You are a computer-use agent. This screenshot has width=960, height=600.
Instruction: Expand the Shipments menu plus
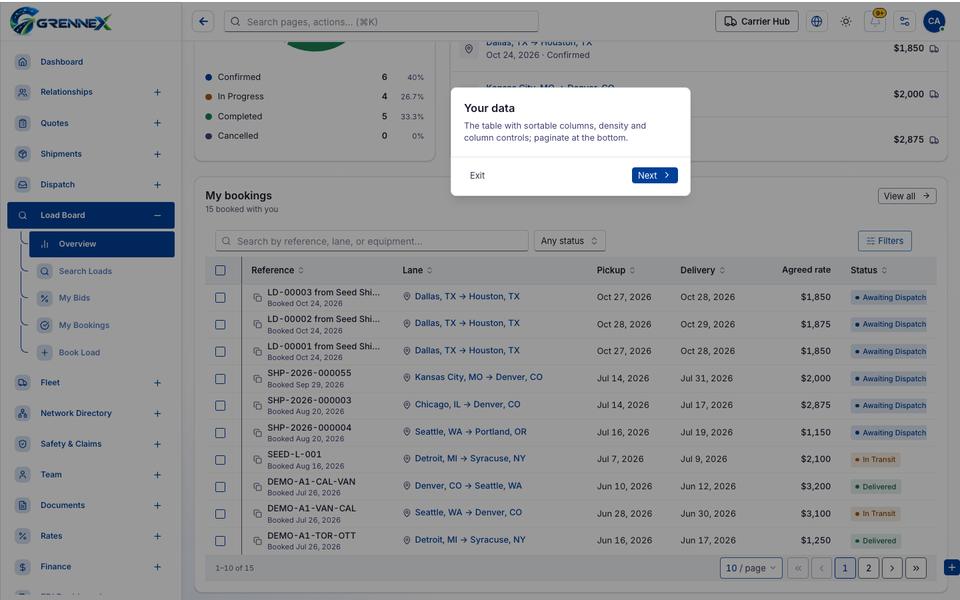(157, 154)
